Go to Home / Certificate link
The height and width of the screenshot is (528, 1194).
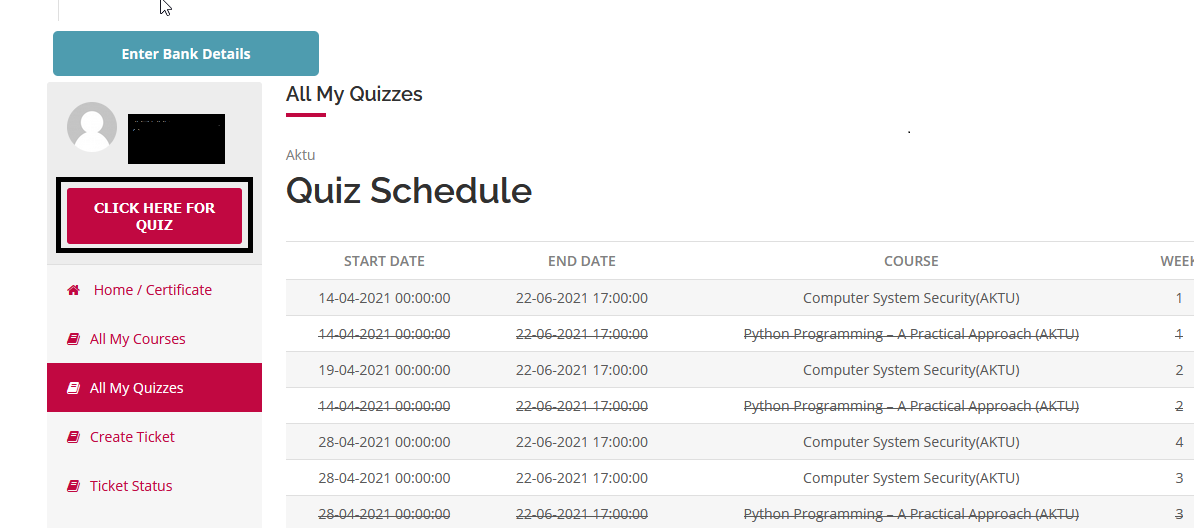click(x=153, y=290)
